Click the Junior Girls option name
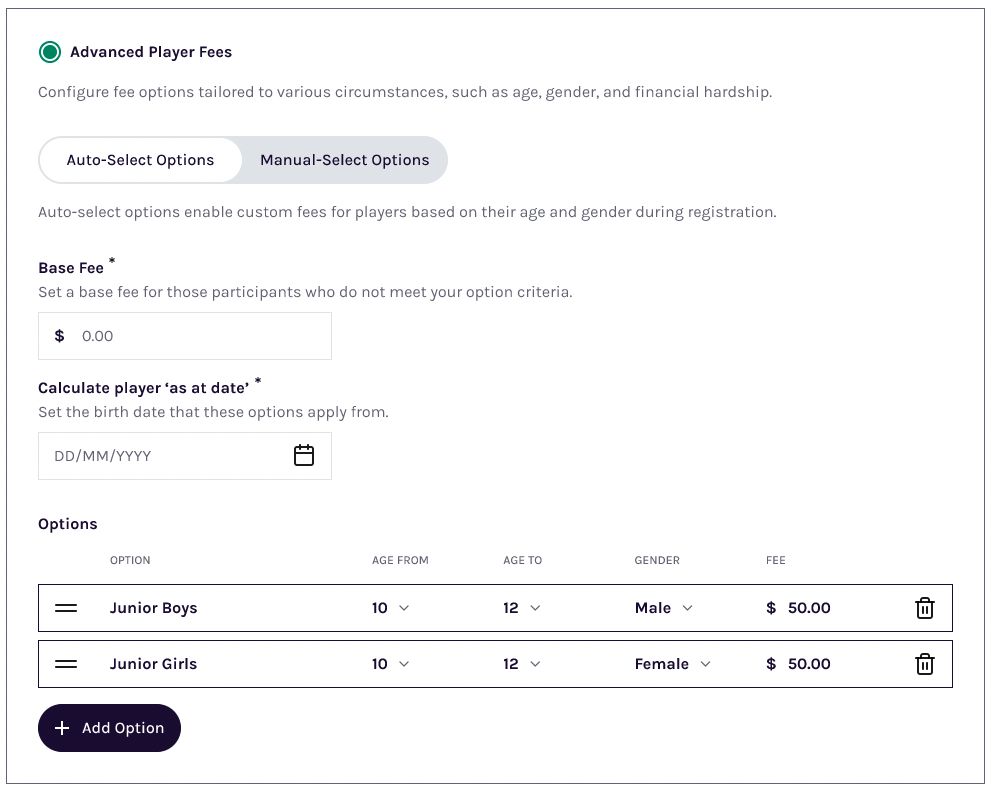 [154, 663]
